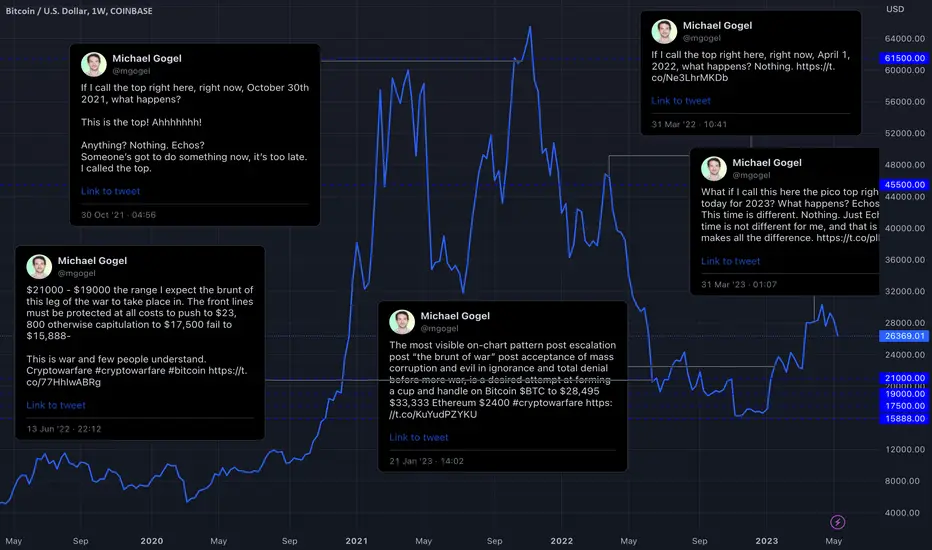The image size is (932, 550).
Task: Select the 45500.00 price level label
Action: 904,185
